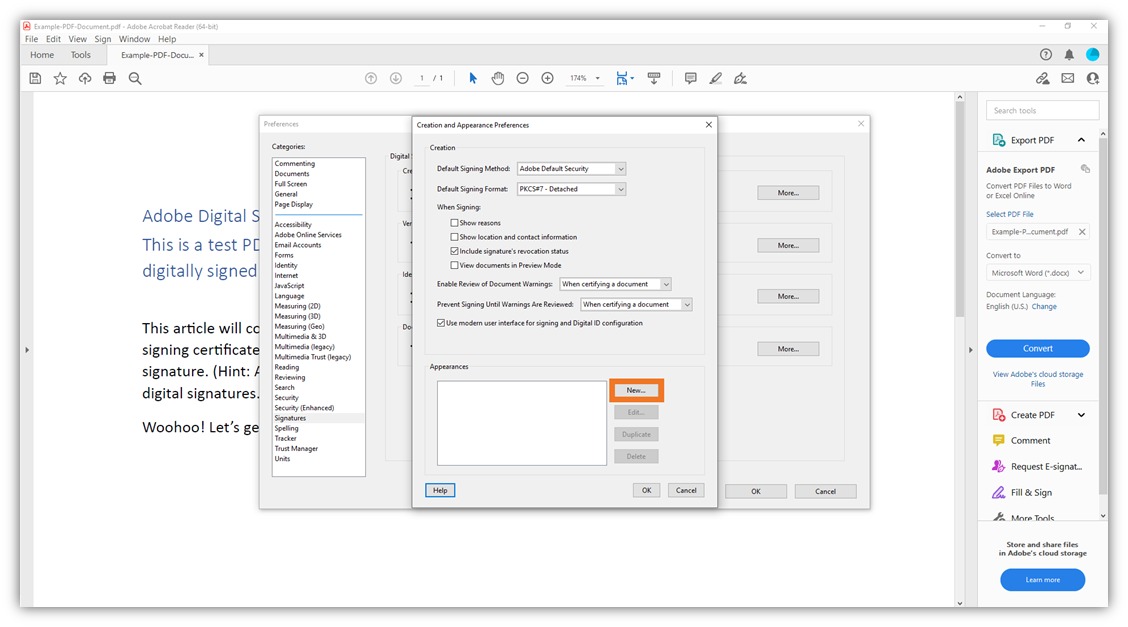Open the Sign menu
Viewport: 1128px width, 627px height.
click(103, 39)
